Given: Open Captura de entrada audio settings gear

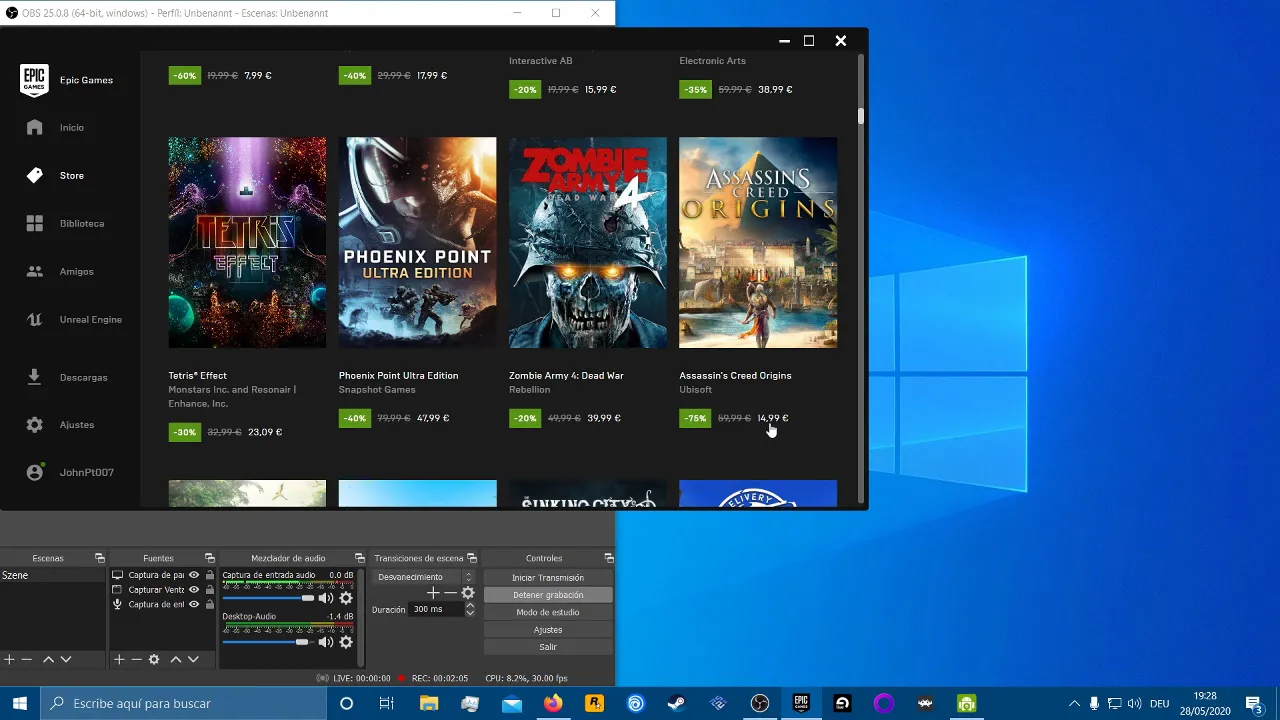Looking at the screenshot, I should pos(346,598).
